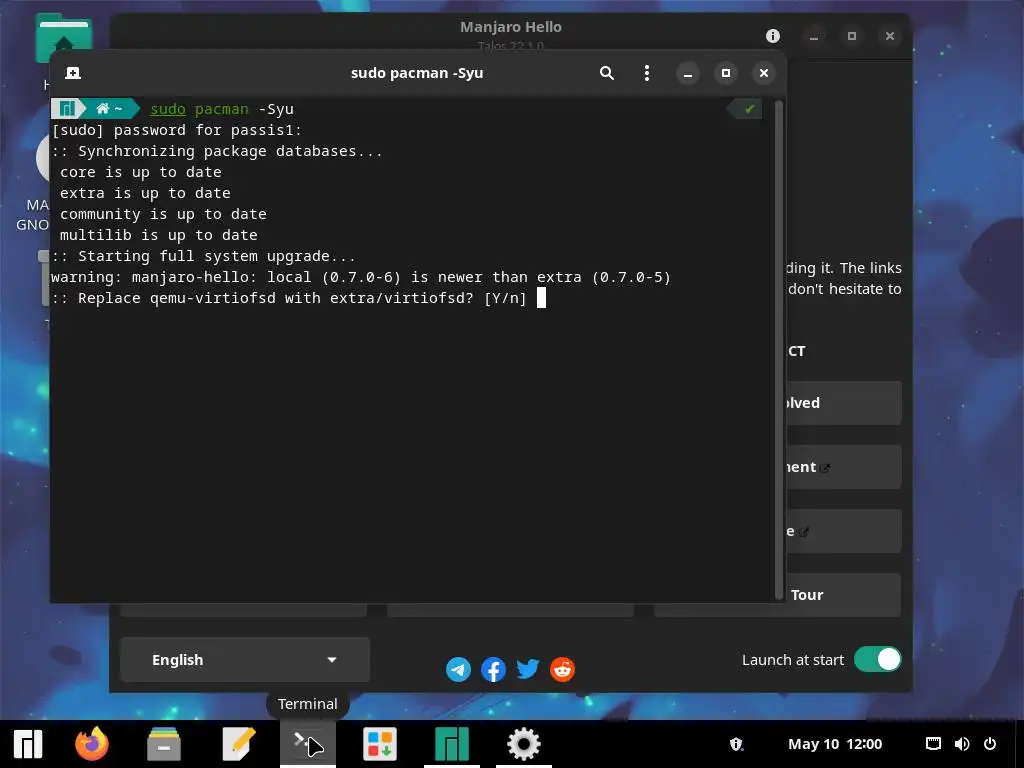Screen dimensions: 1024x768
Task: Click the network tray icon
Action: tap(933, 744)
